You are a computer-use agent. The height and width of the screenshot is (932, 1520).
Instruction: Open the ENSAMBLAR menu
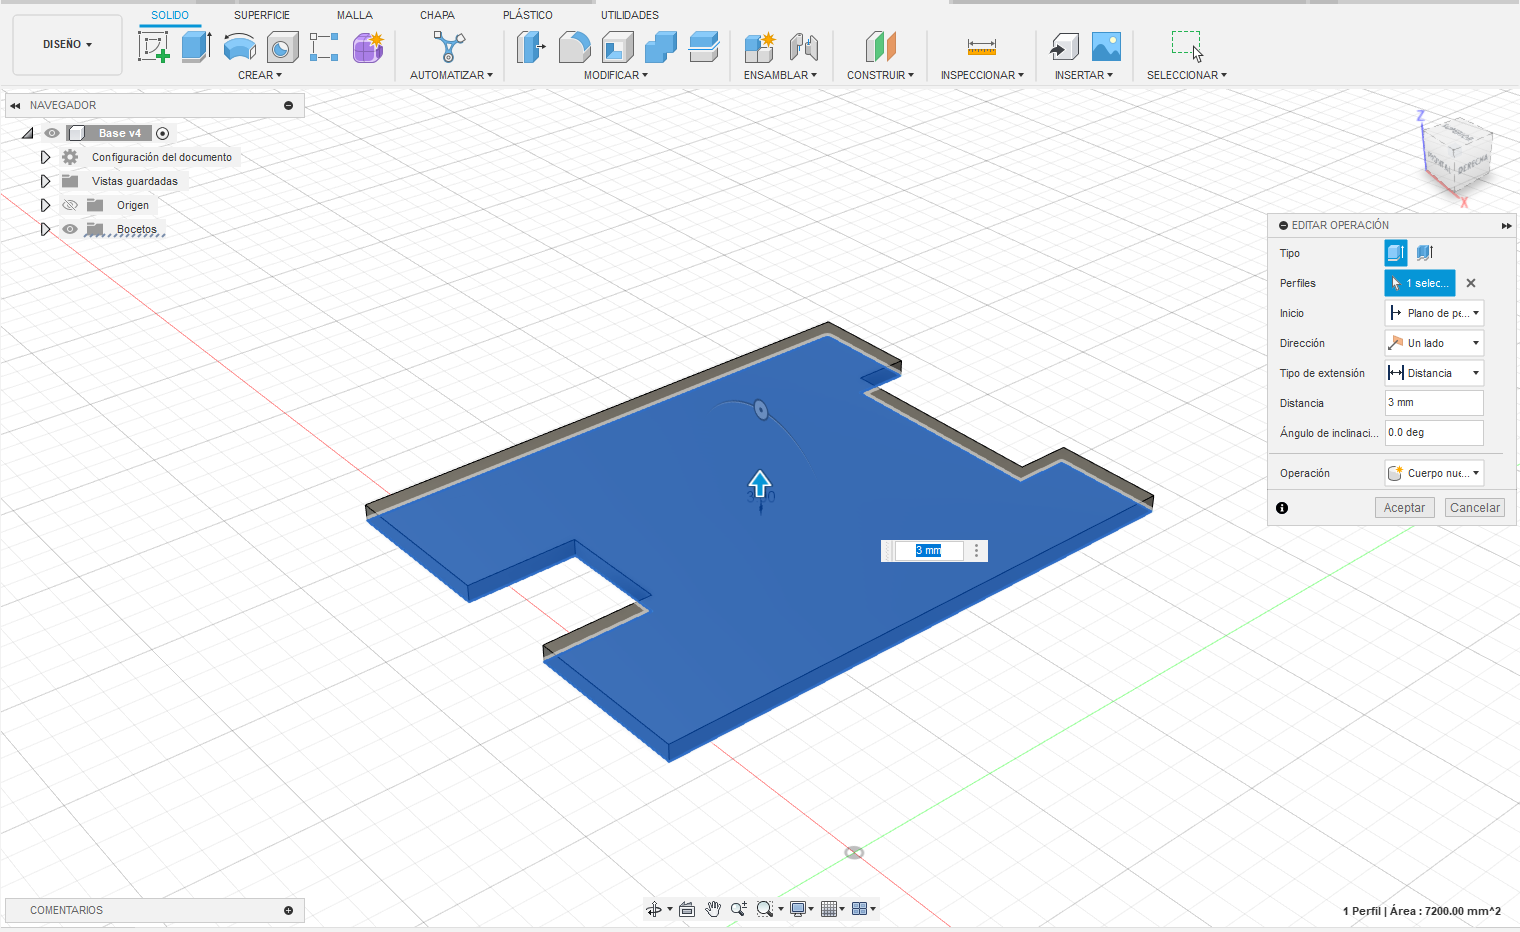coord(780,75)
